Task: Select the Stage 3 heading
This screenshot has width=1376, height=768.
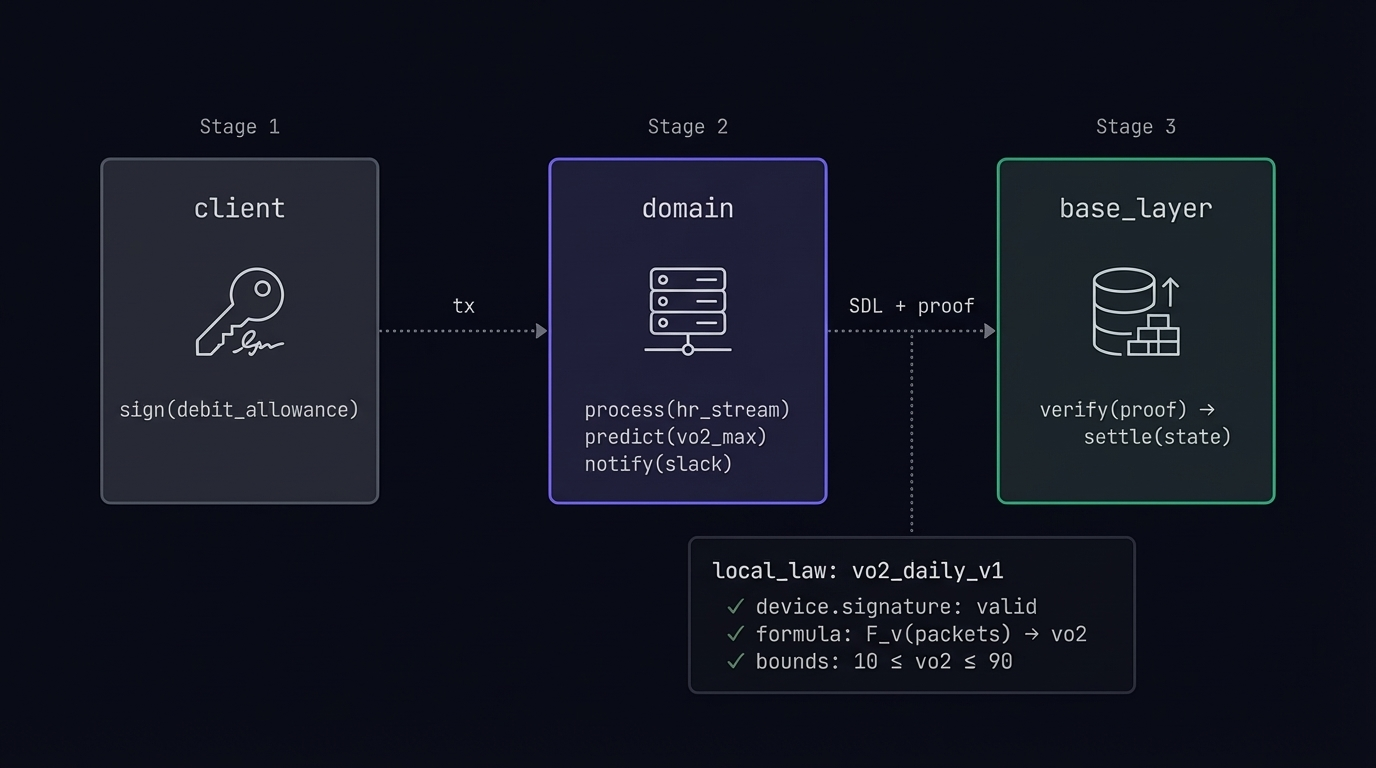Action: 1135,126
